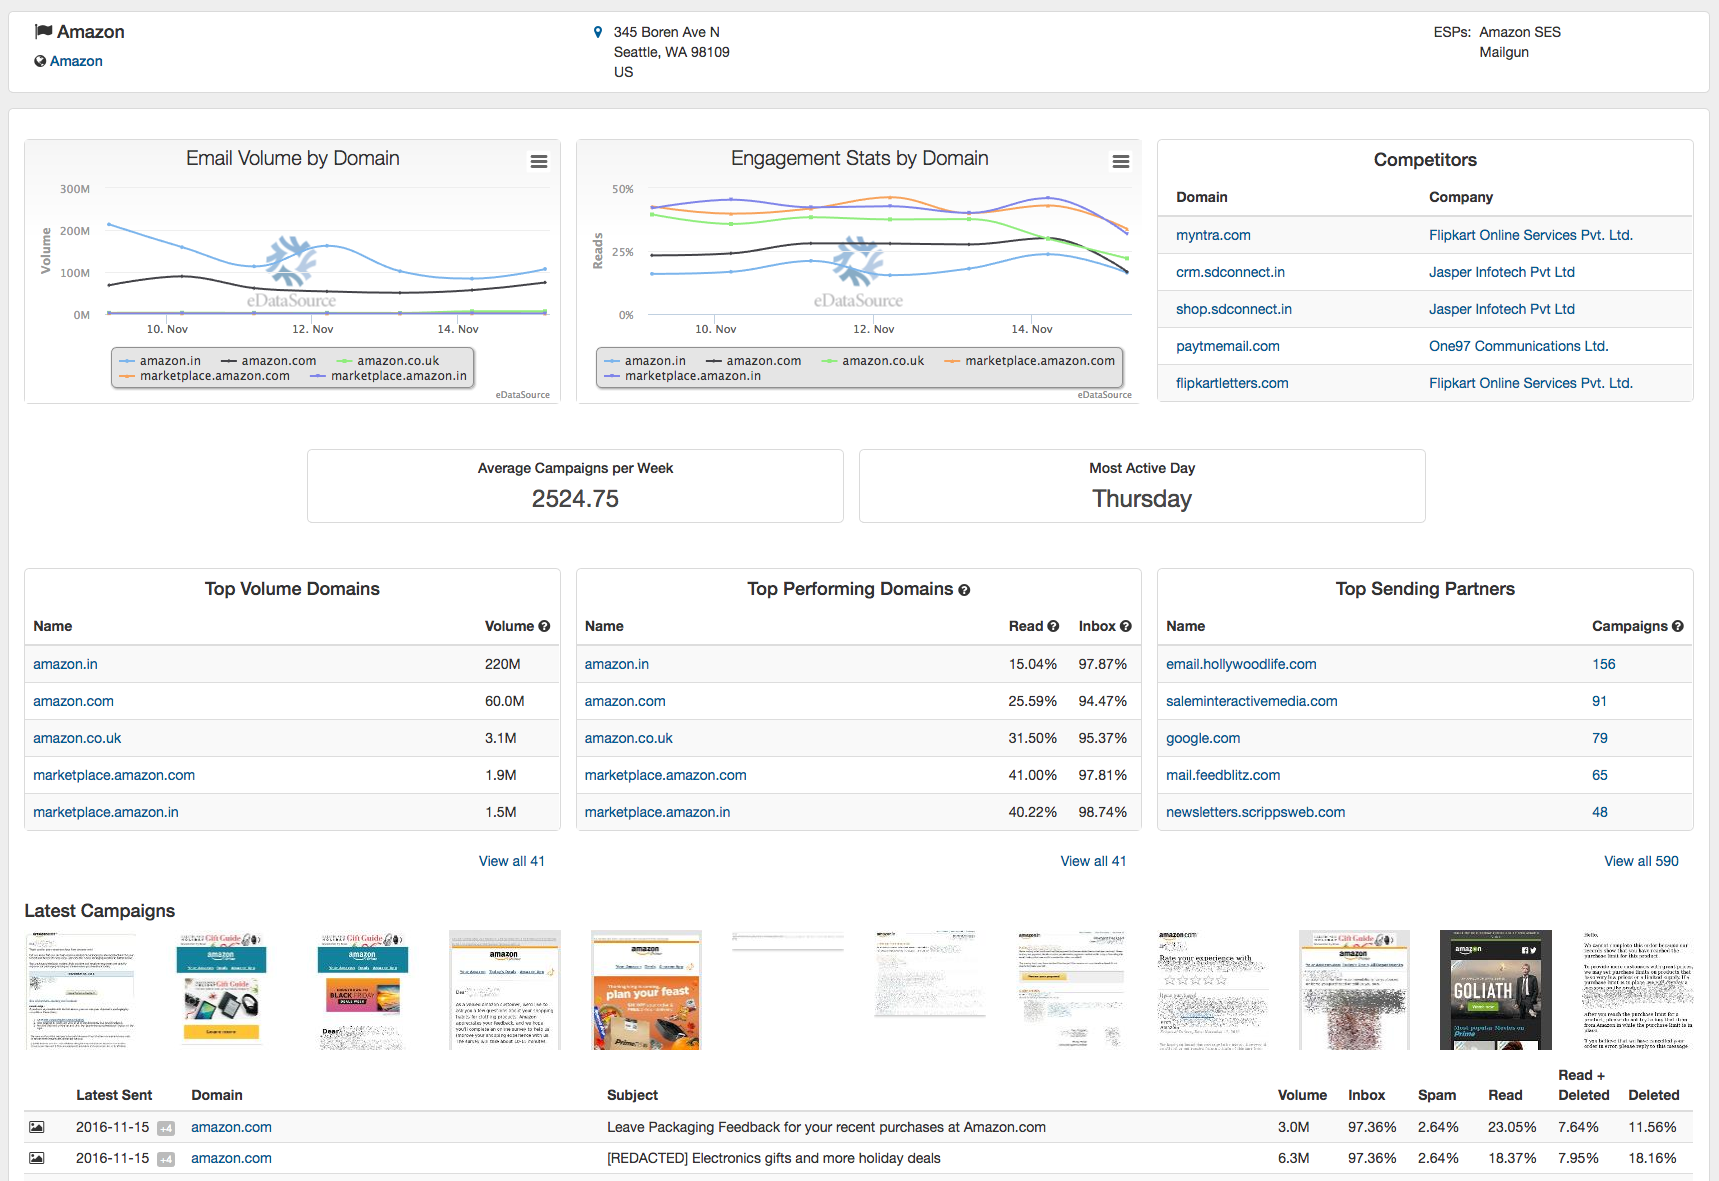
Task: Click Mailgun in the ESPs list
Action: 1504,52
